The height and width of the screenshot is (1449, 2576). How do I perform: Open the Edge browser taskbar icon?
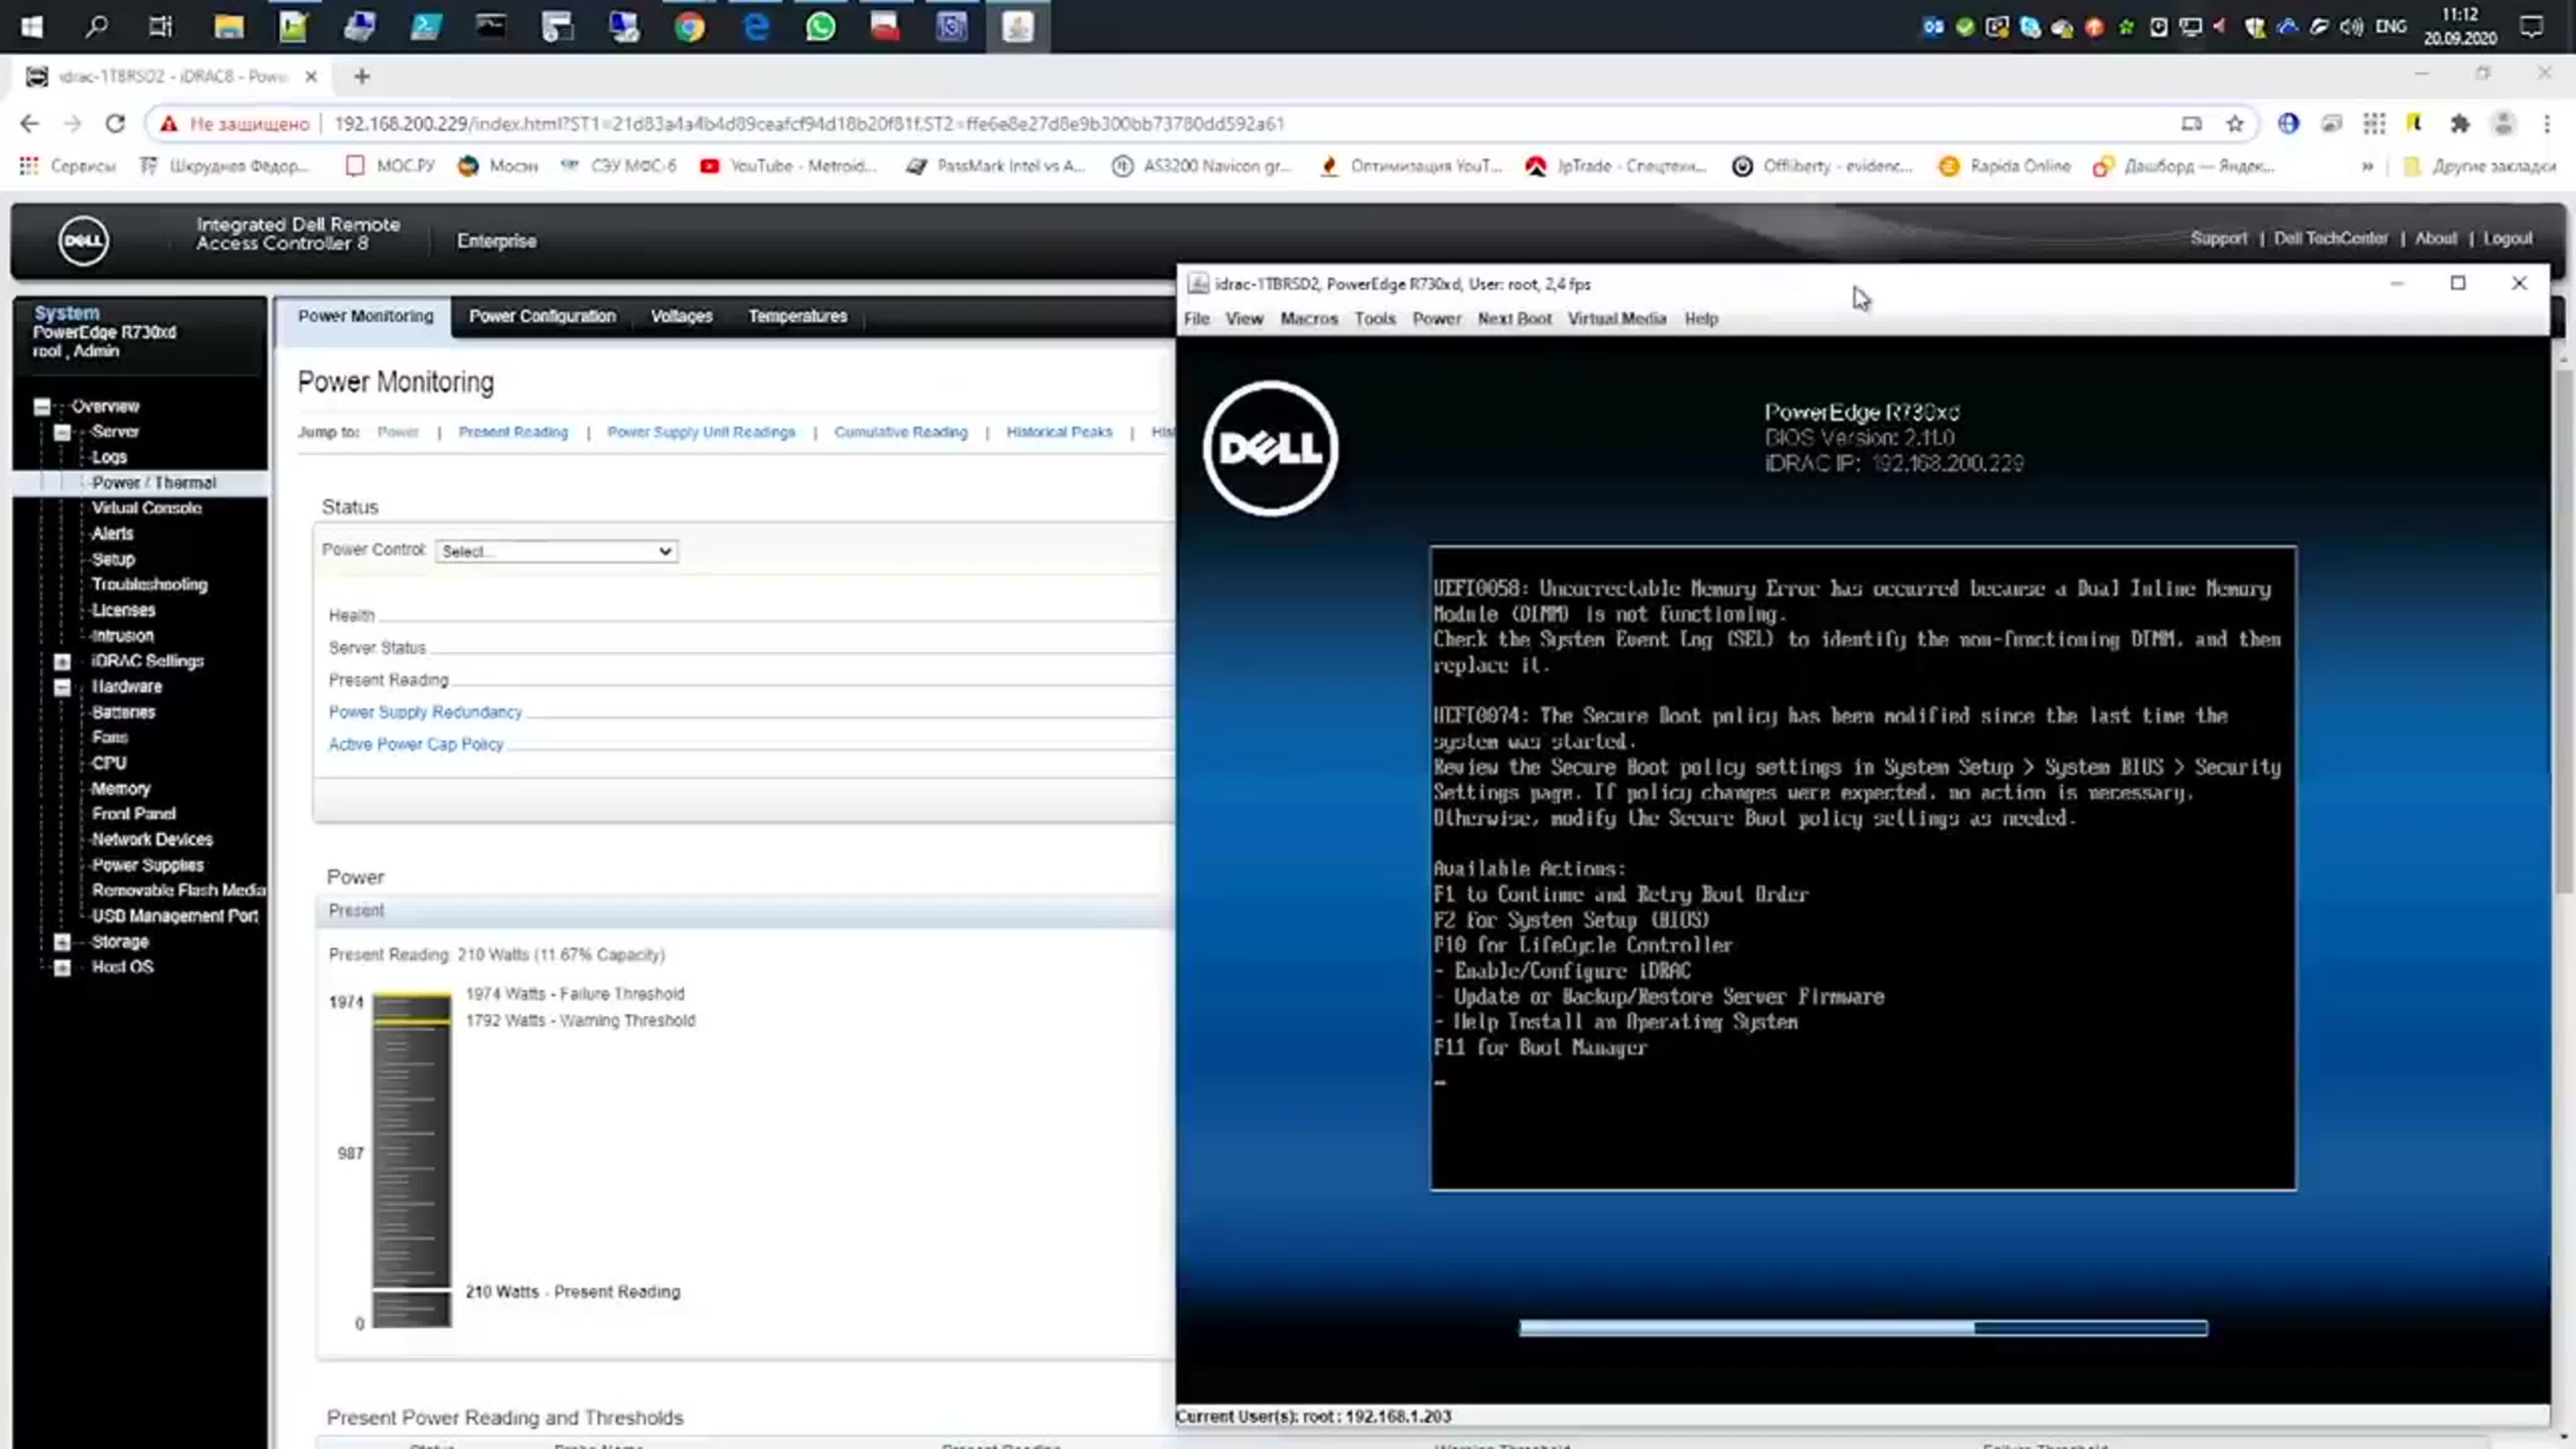pos(756,27)
